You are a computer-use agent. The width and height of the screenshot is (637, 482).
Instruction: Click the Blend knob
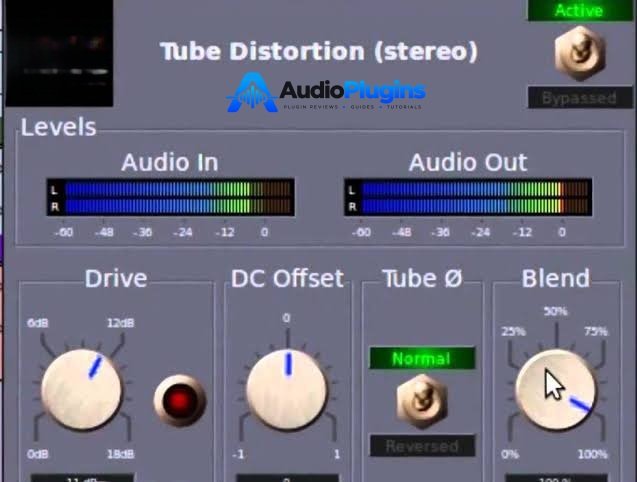point(556,389)
